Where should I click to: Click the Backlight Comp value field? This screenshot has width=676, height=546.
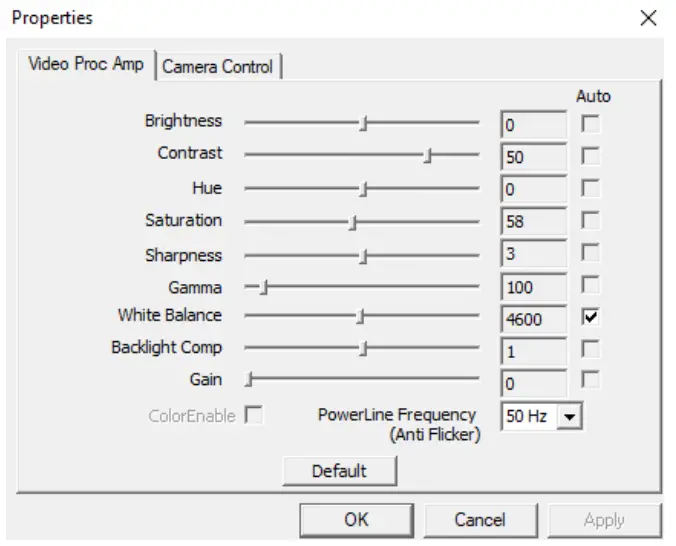click(533, 351)
